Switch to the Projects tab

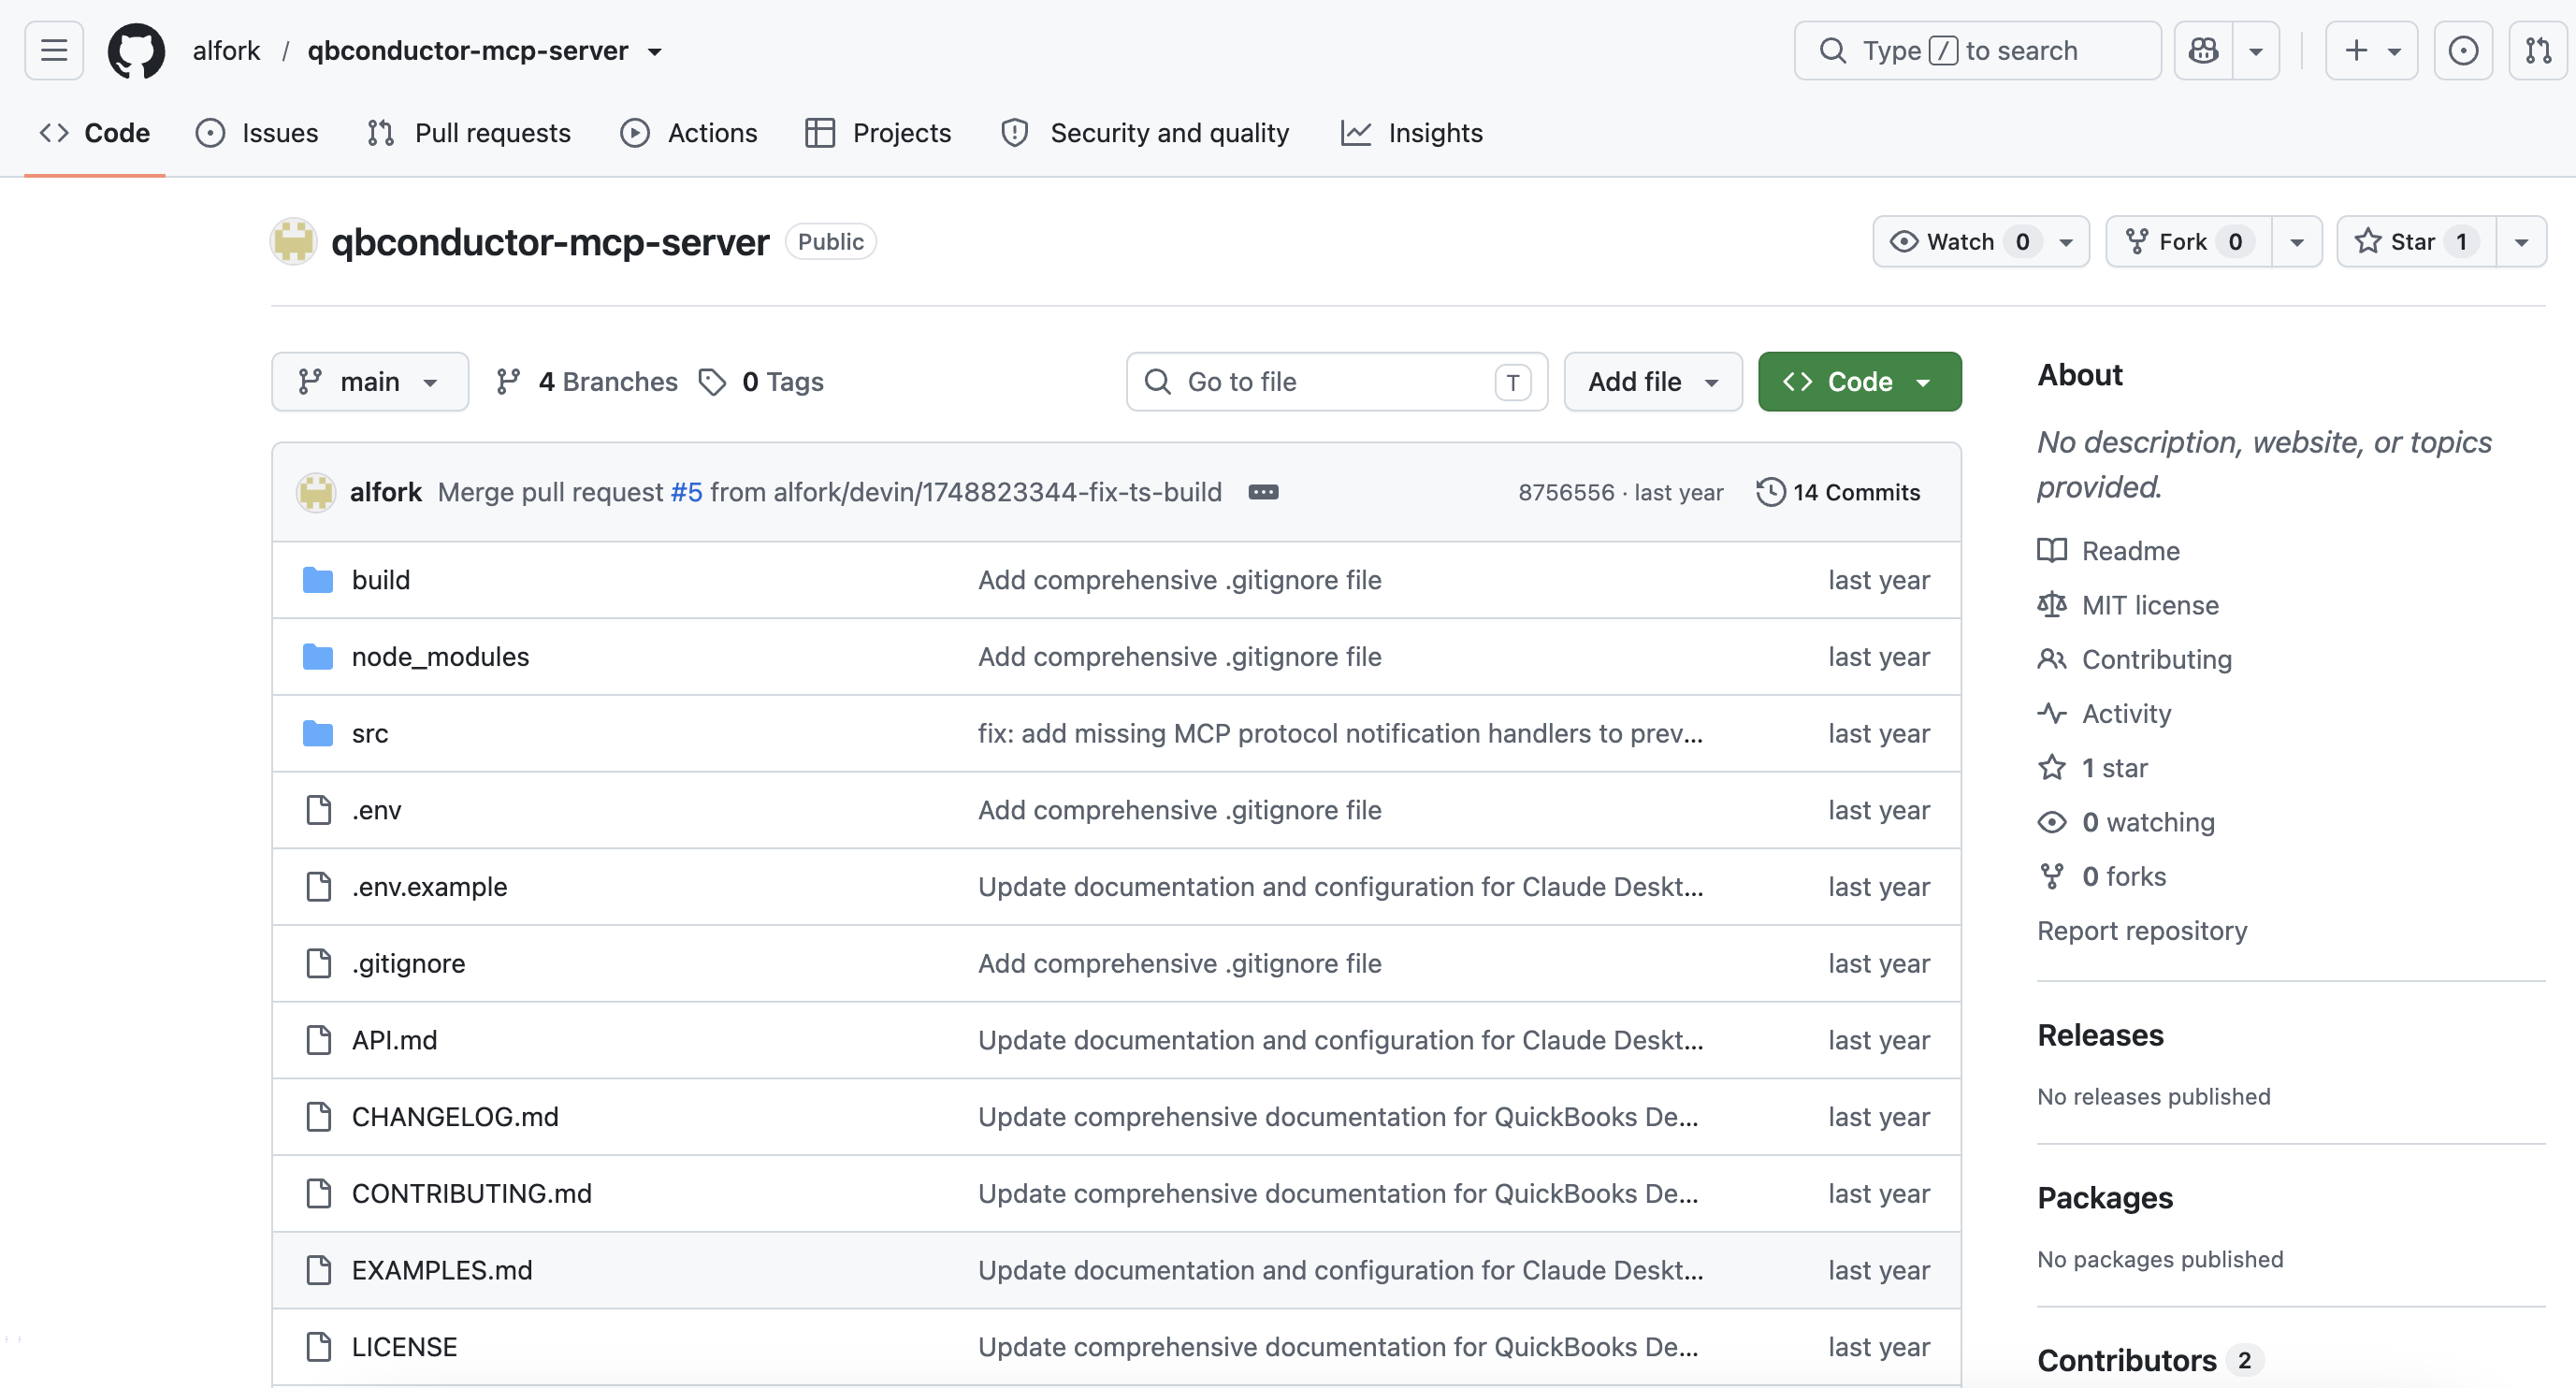(x=878, y=133)
